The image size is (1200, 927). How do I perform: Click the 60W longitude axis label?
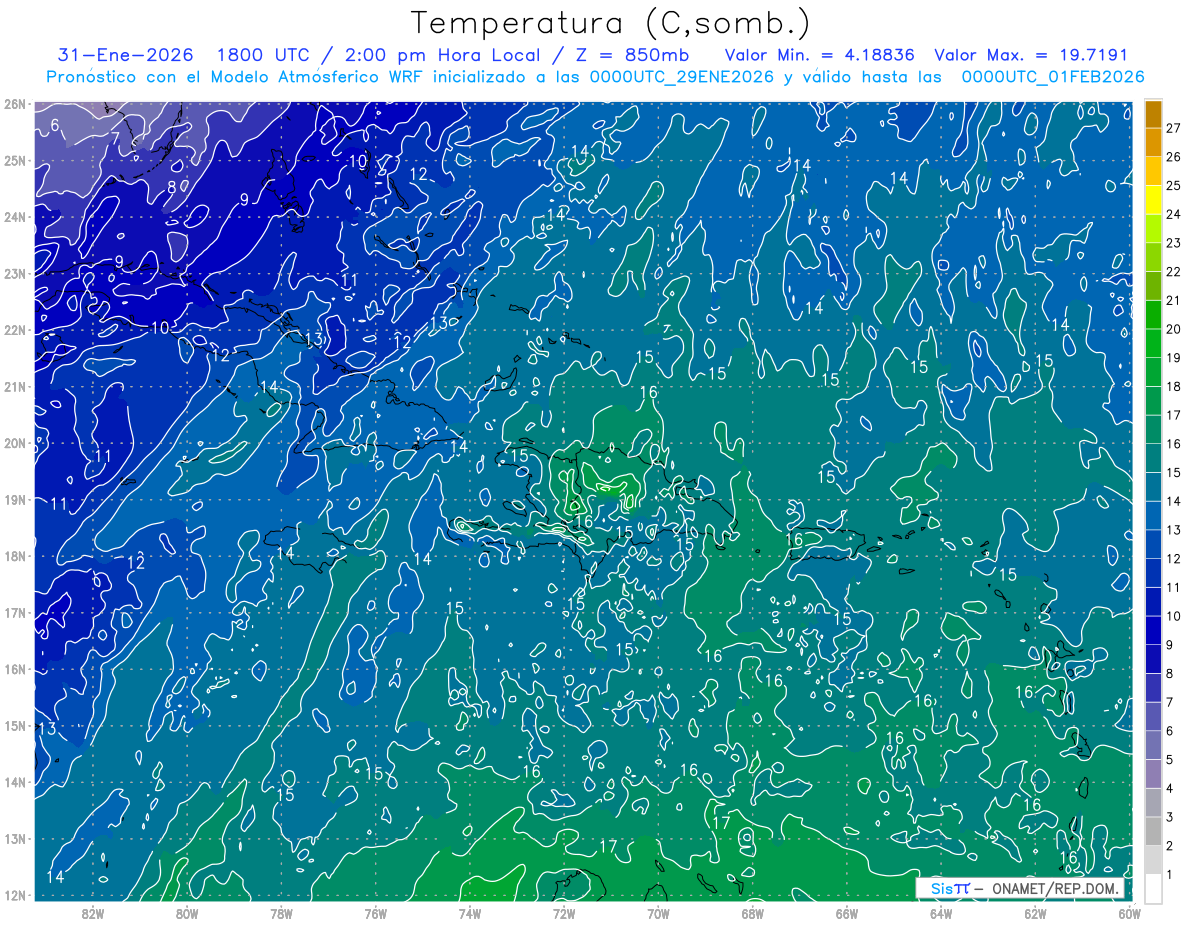tap(1128, 913)
